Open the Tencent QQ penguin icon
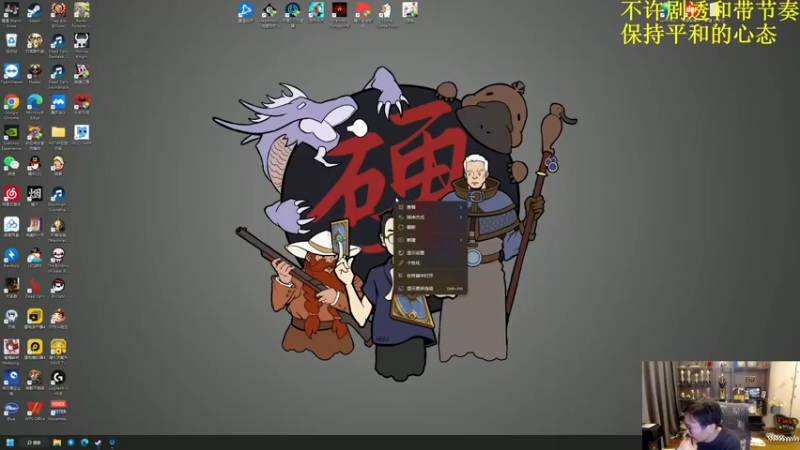This screenshot has width=800, height=450. 35,166
